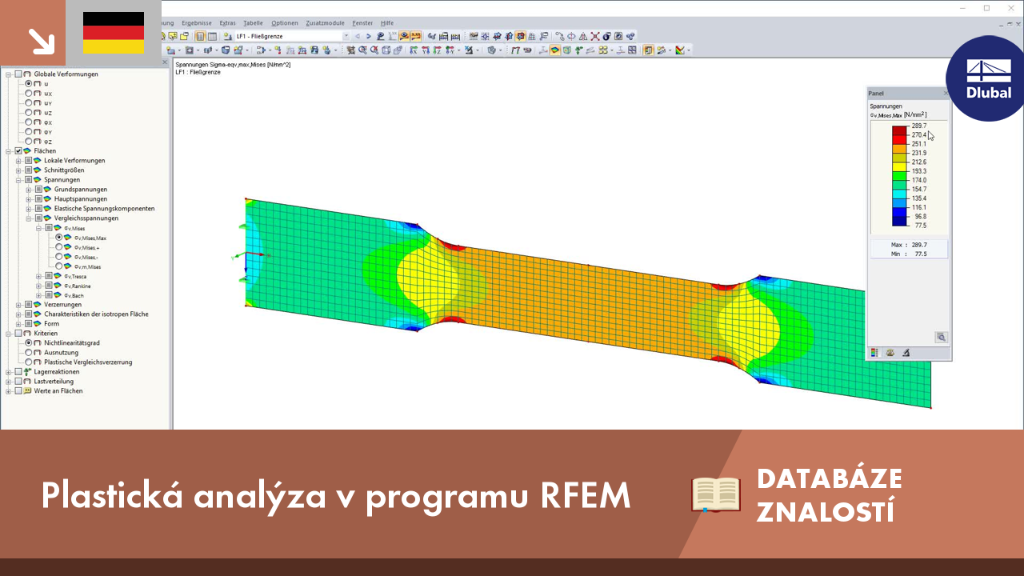Click the highlighted isosurfaces display toolbar icon

click(554, 50)
